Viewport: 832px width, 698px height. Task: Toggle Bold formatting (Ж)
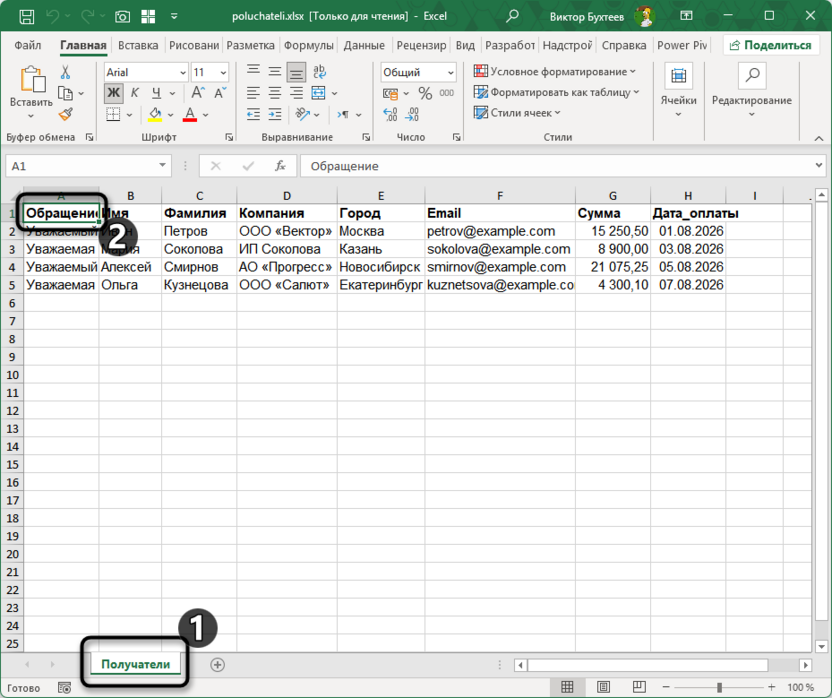113,93
